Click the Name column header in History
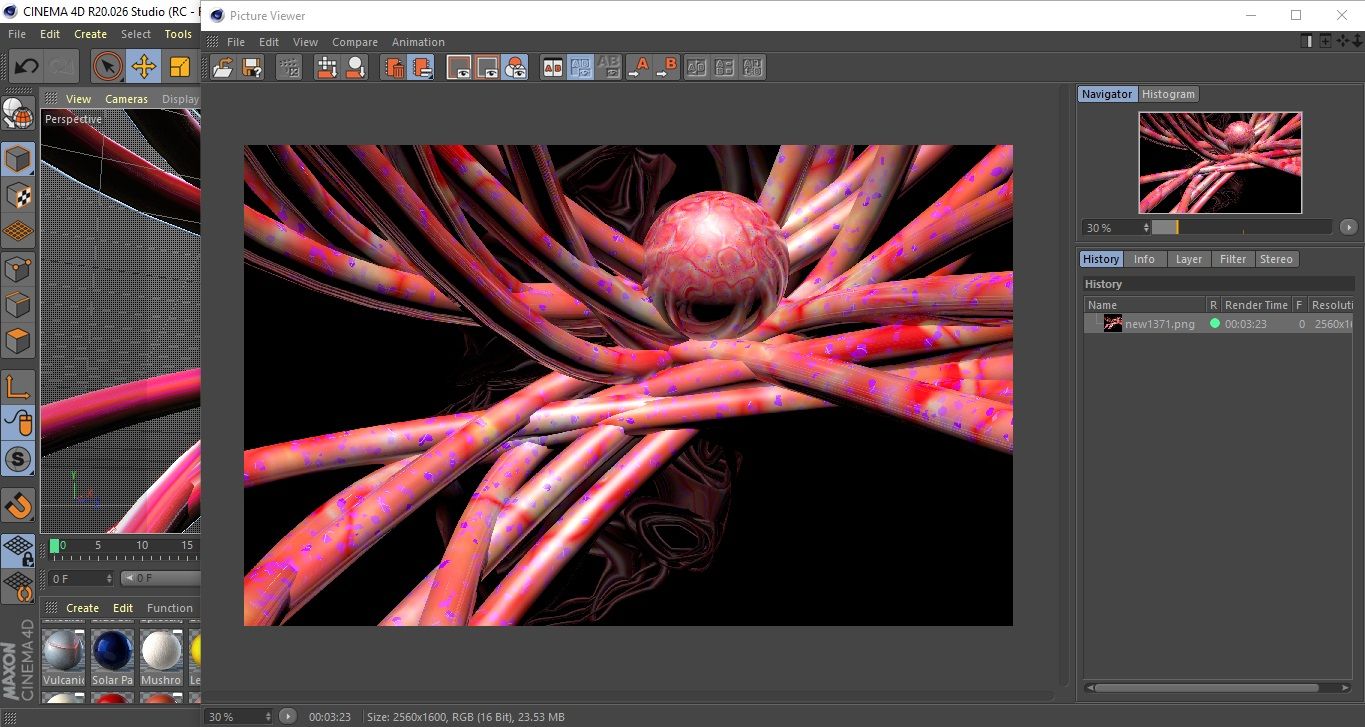 (x=1144, y=305)
